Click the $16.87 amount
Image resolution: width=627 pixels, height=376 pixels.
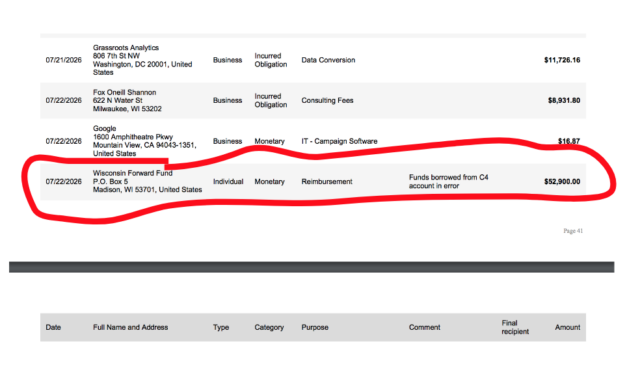click(x=569, y=141)
